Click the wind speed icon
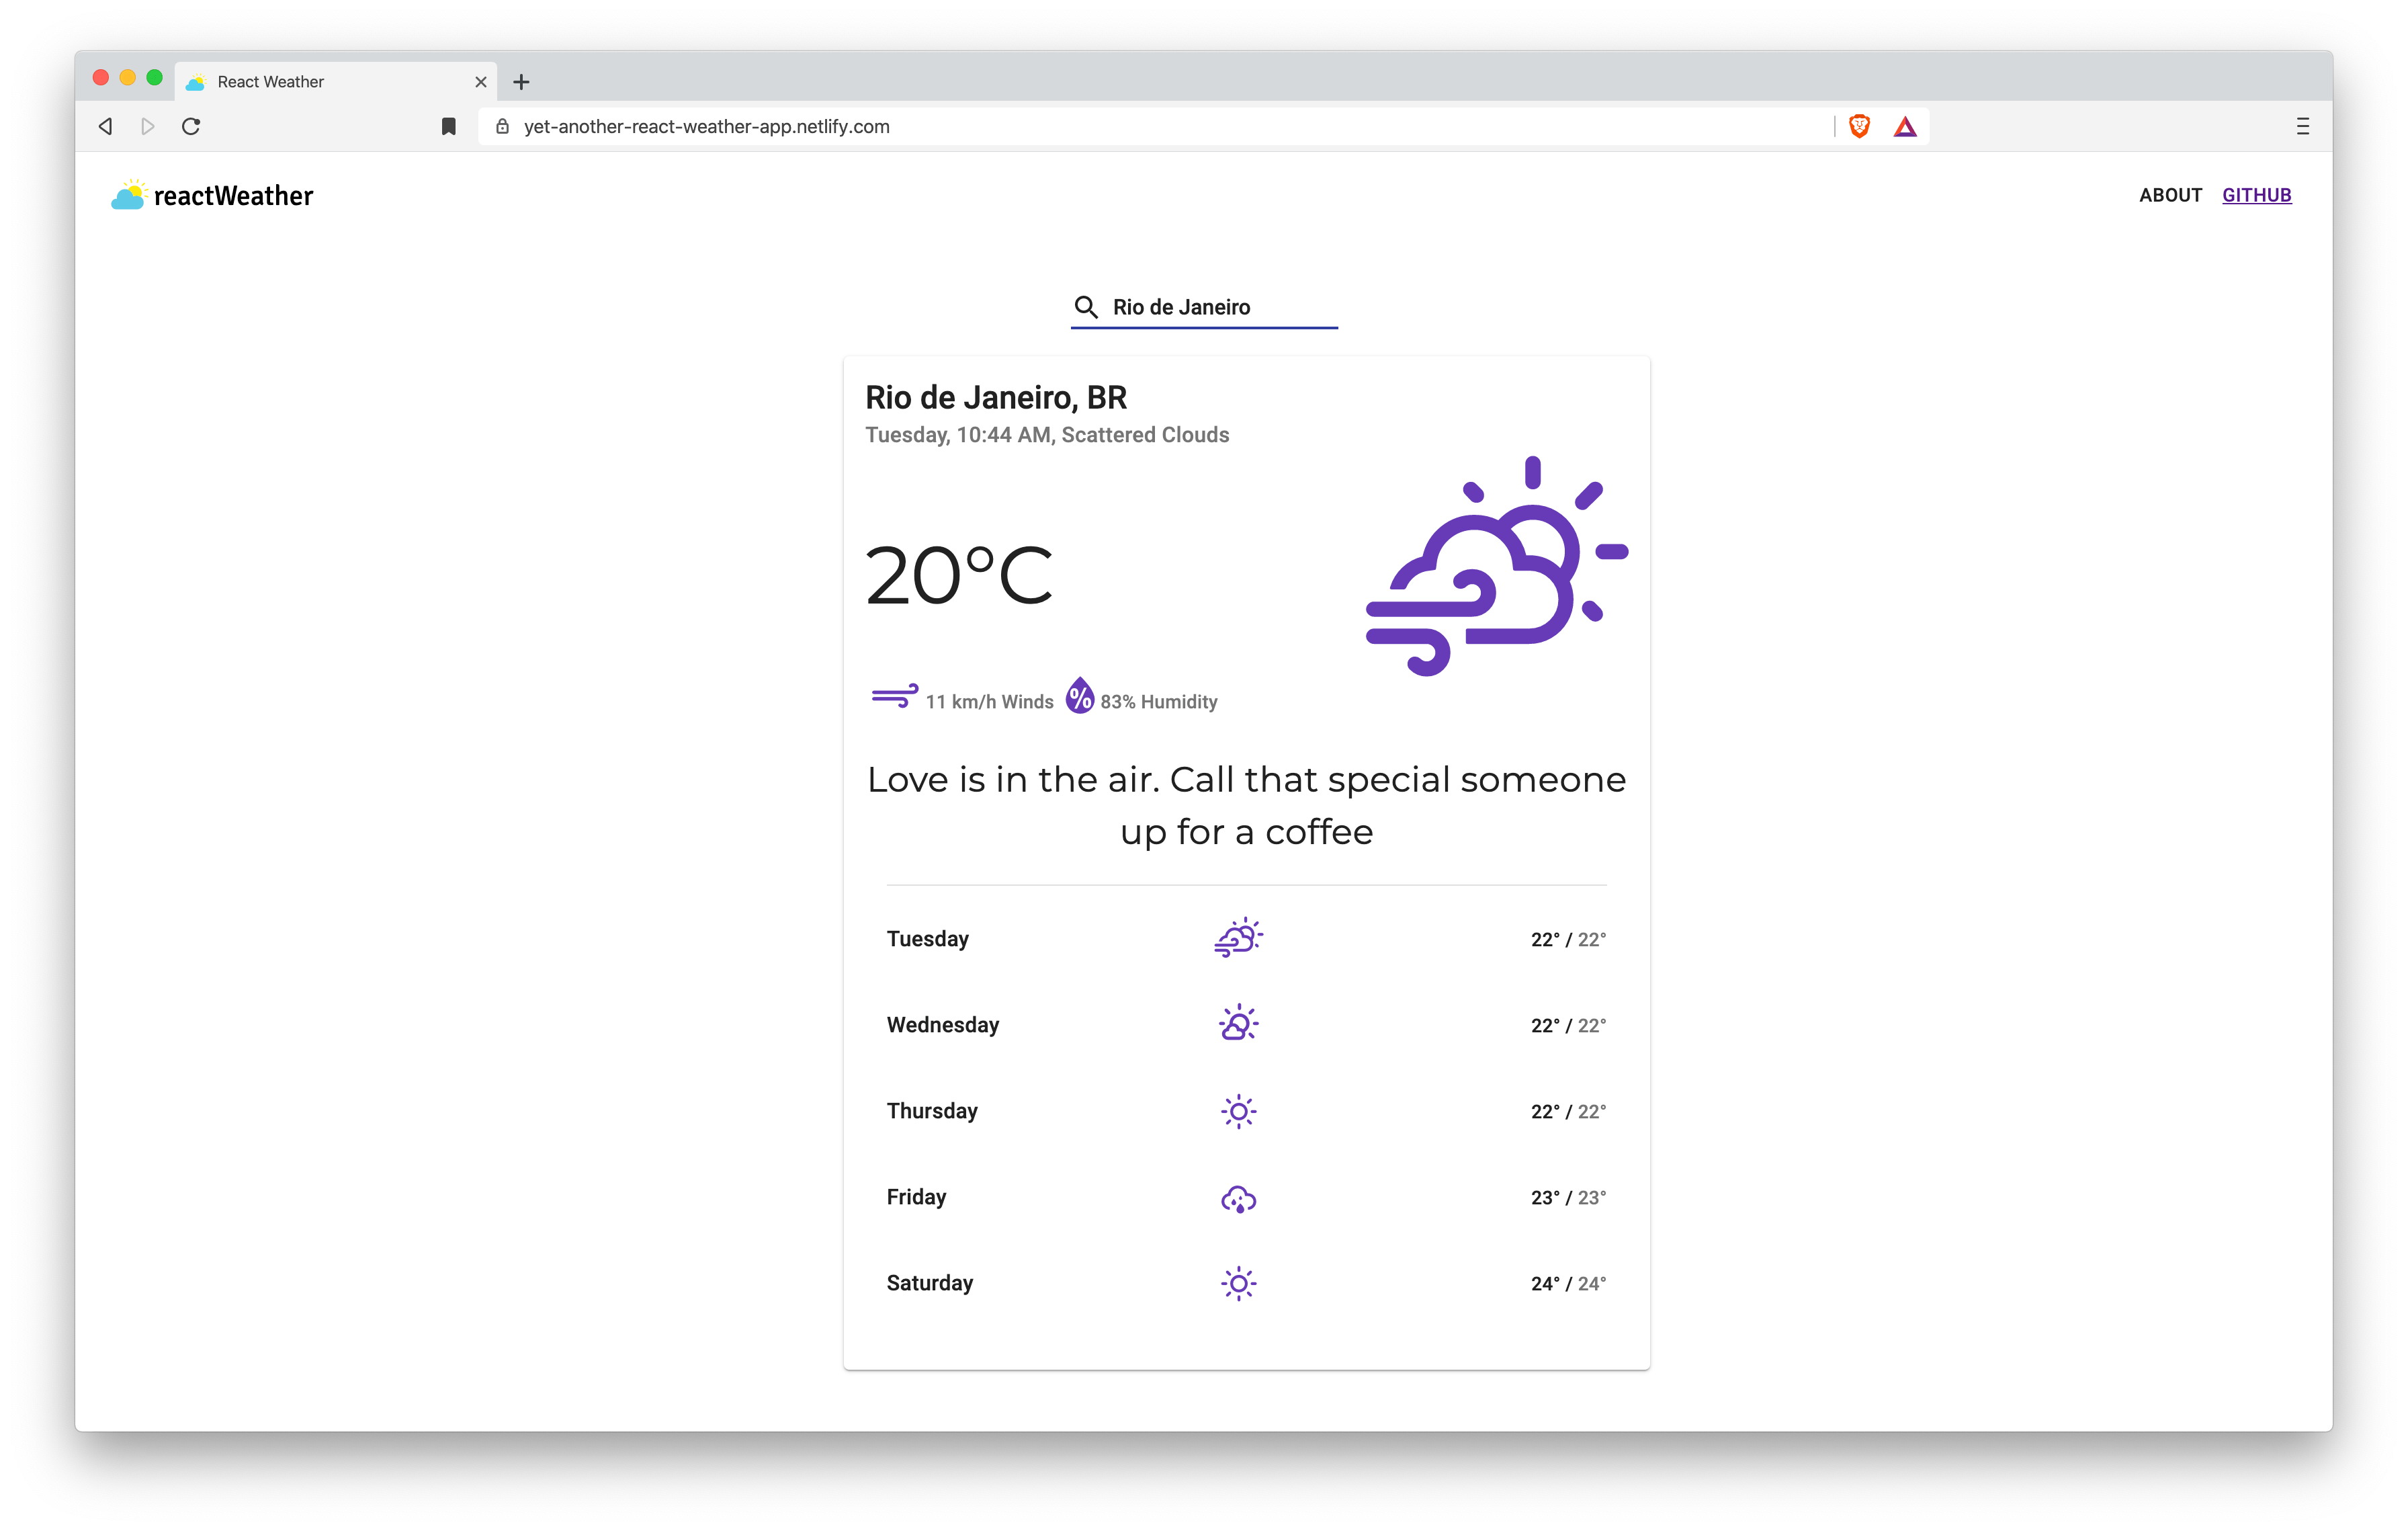This screenshot has width=2408, height=1531. 894,696
